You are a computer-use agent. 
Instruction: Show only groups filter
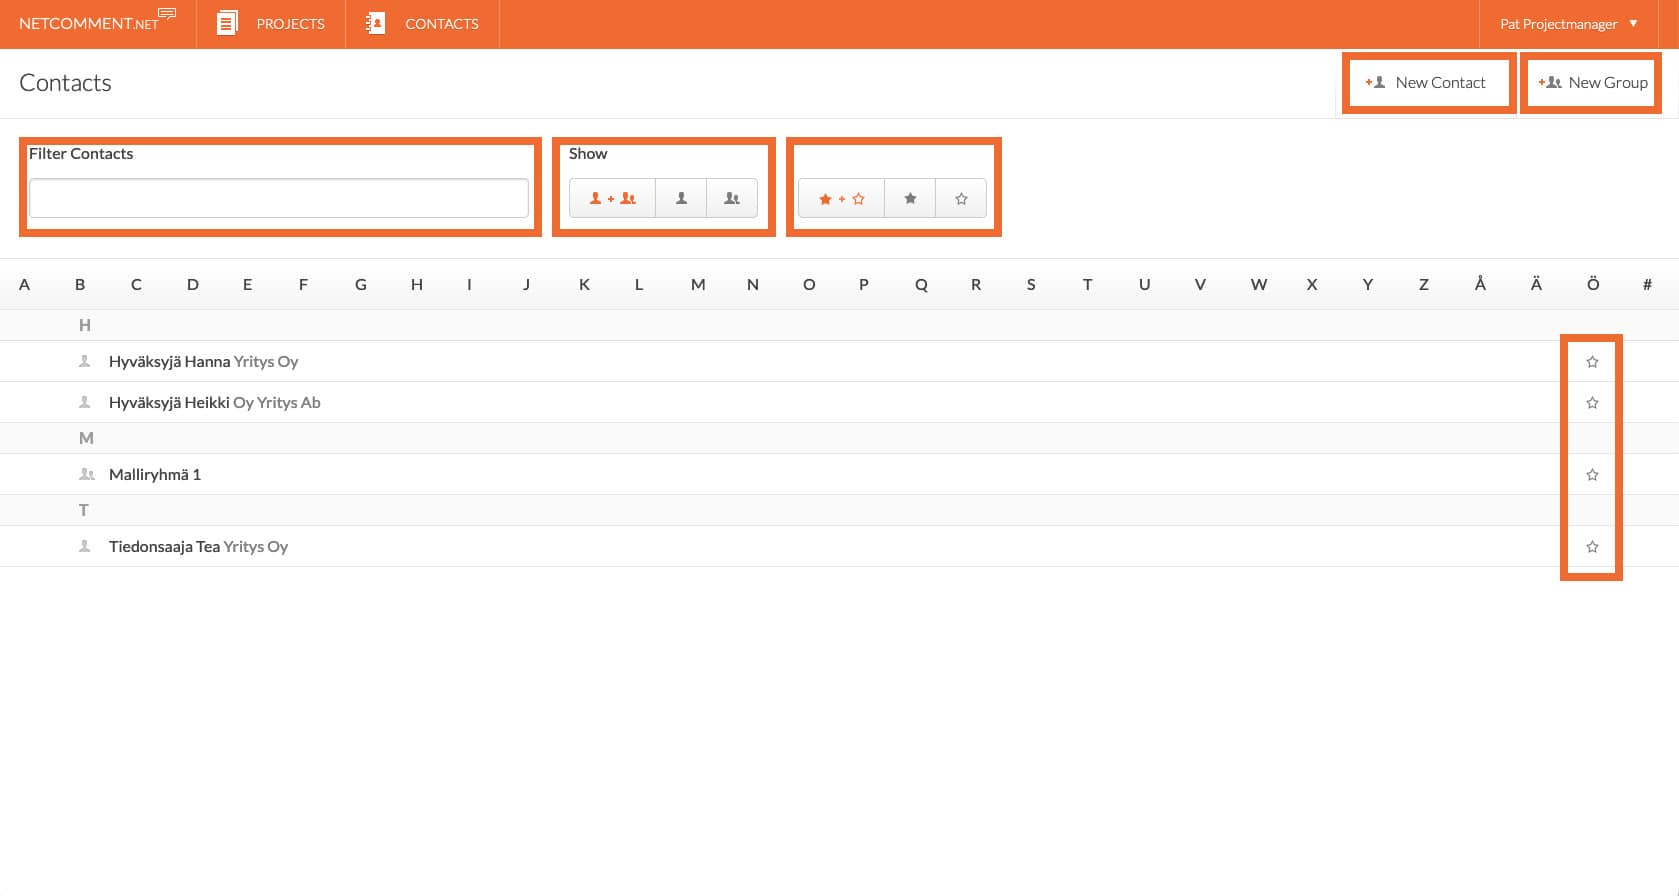tap(732, 198)
